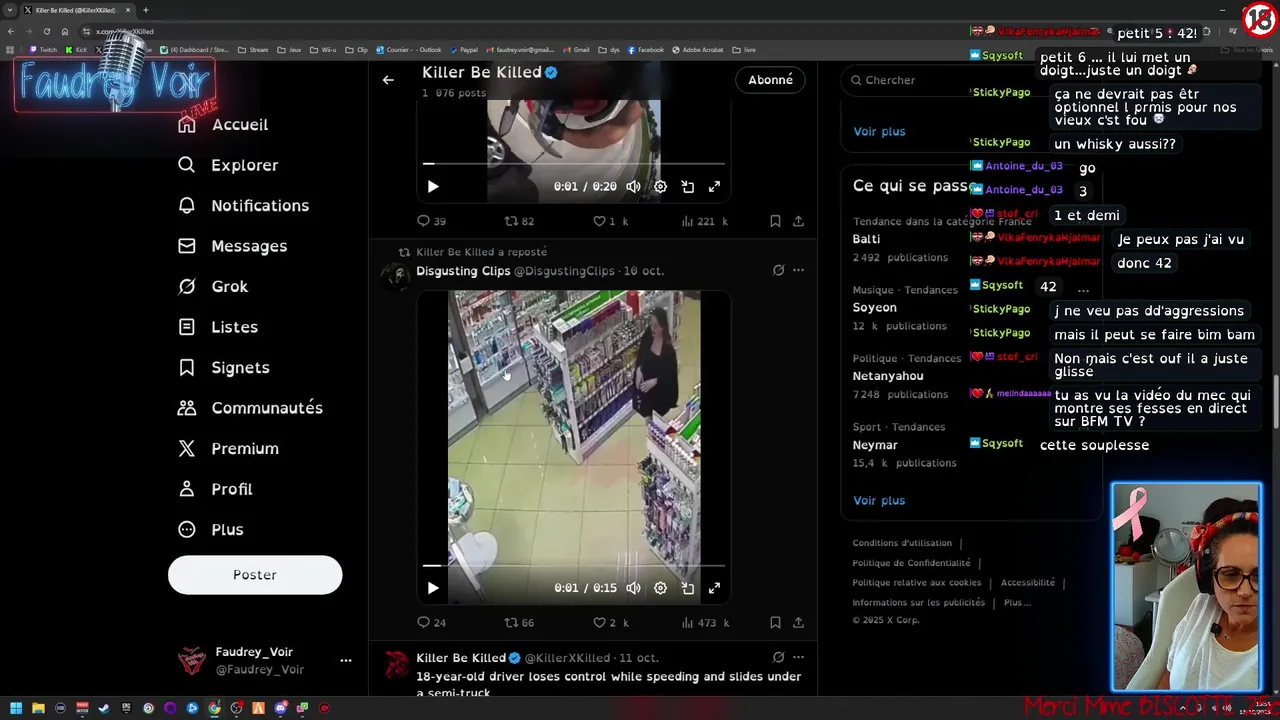Screen dimensions: 1280x720
Task: Like the post with 1 k likes
Action: (x=610, y=221)
